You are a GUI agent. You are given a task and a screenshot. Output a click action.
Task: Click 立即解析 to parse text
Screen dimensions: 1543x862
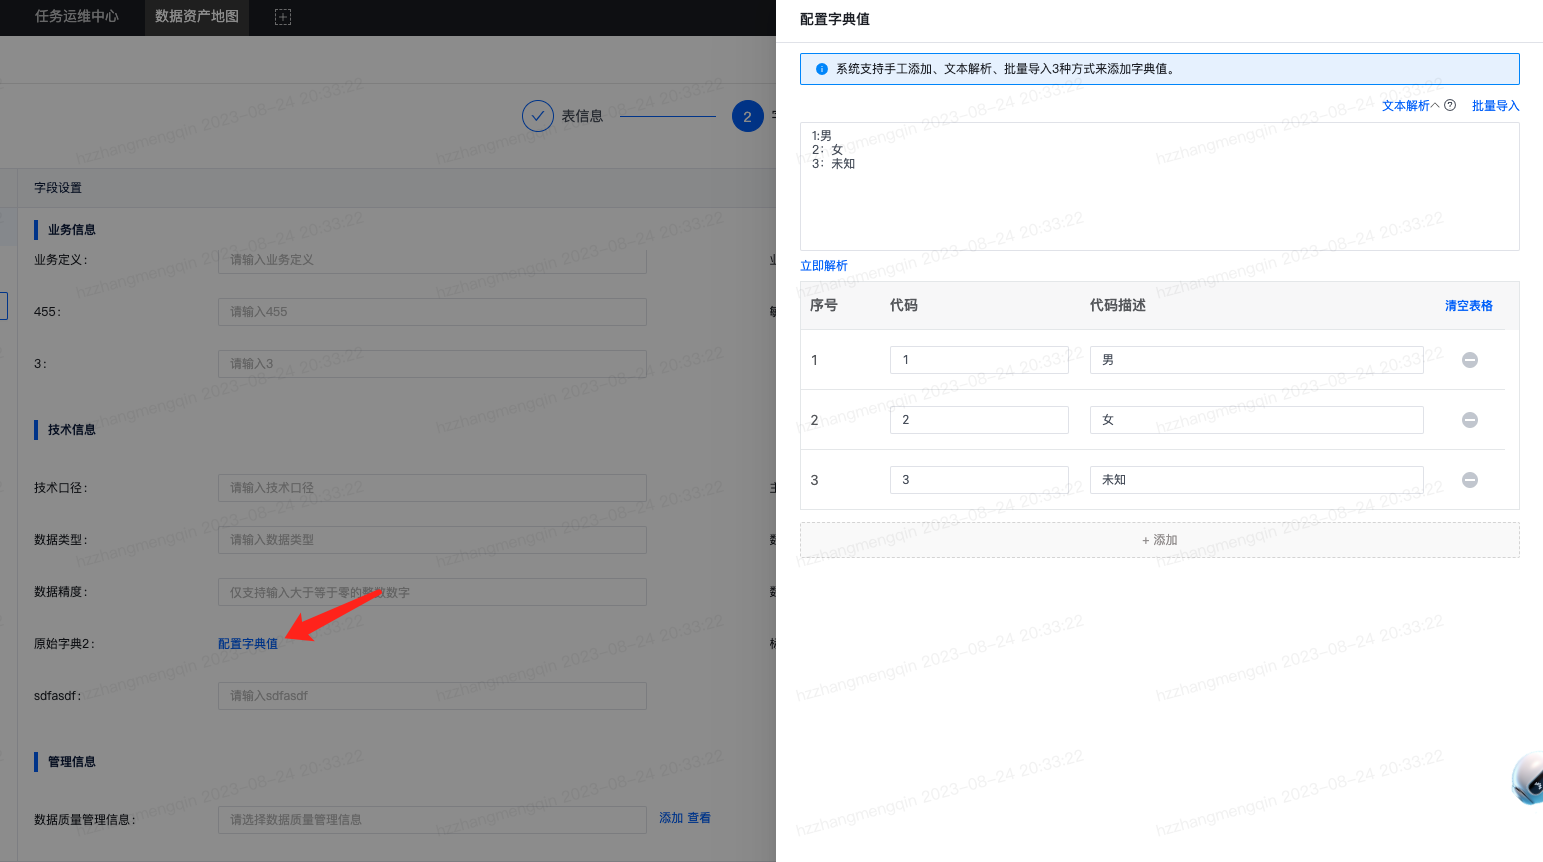[x=824, y=265]
